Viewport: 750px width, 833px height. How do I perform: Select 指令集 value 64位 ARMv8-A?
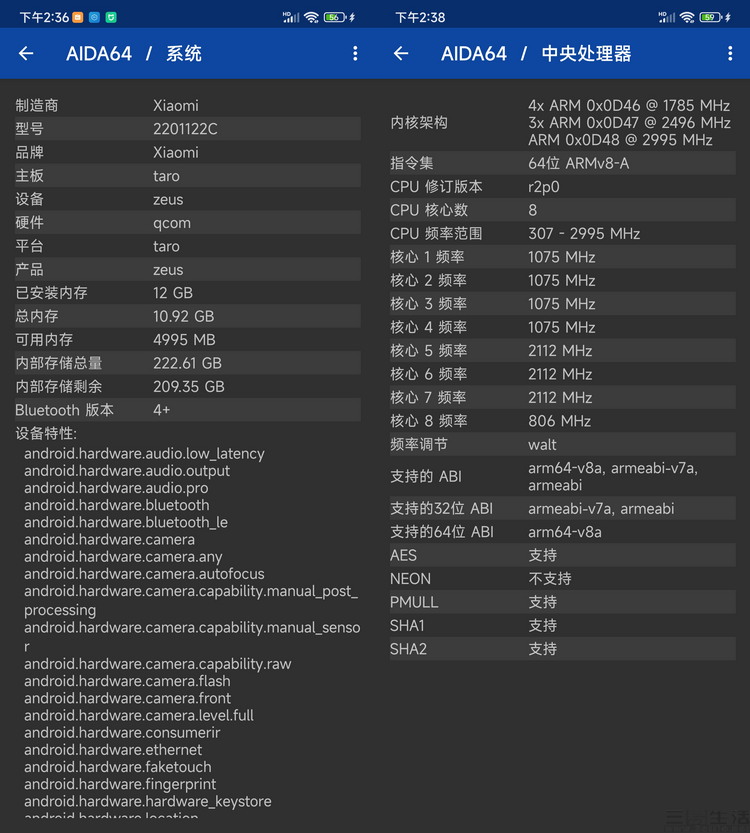coord(578,164)
